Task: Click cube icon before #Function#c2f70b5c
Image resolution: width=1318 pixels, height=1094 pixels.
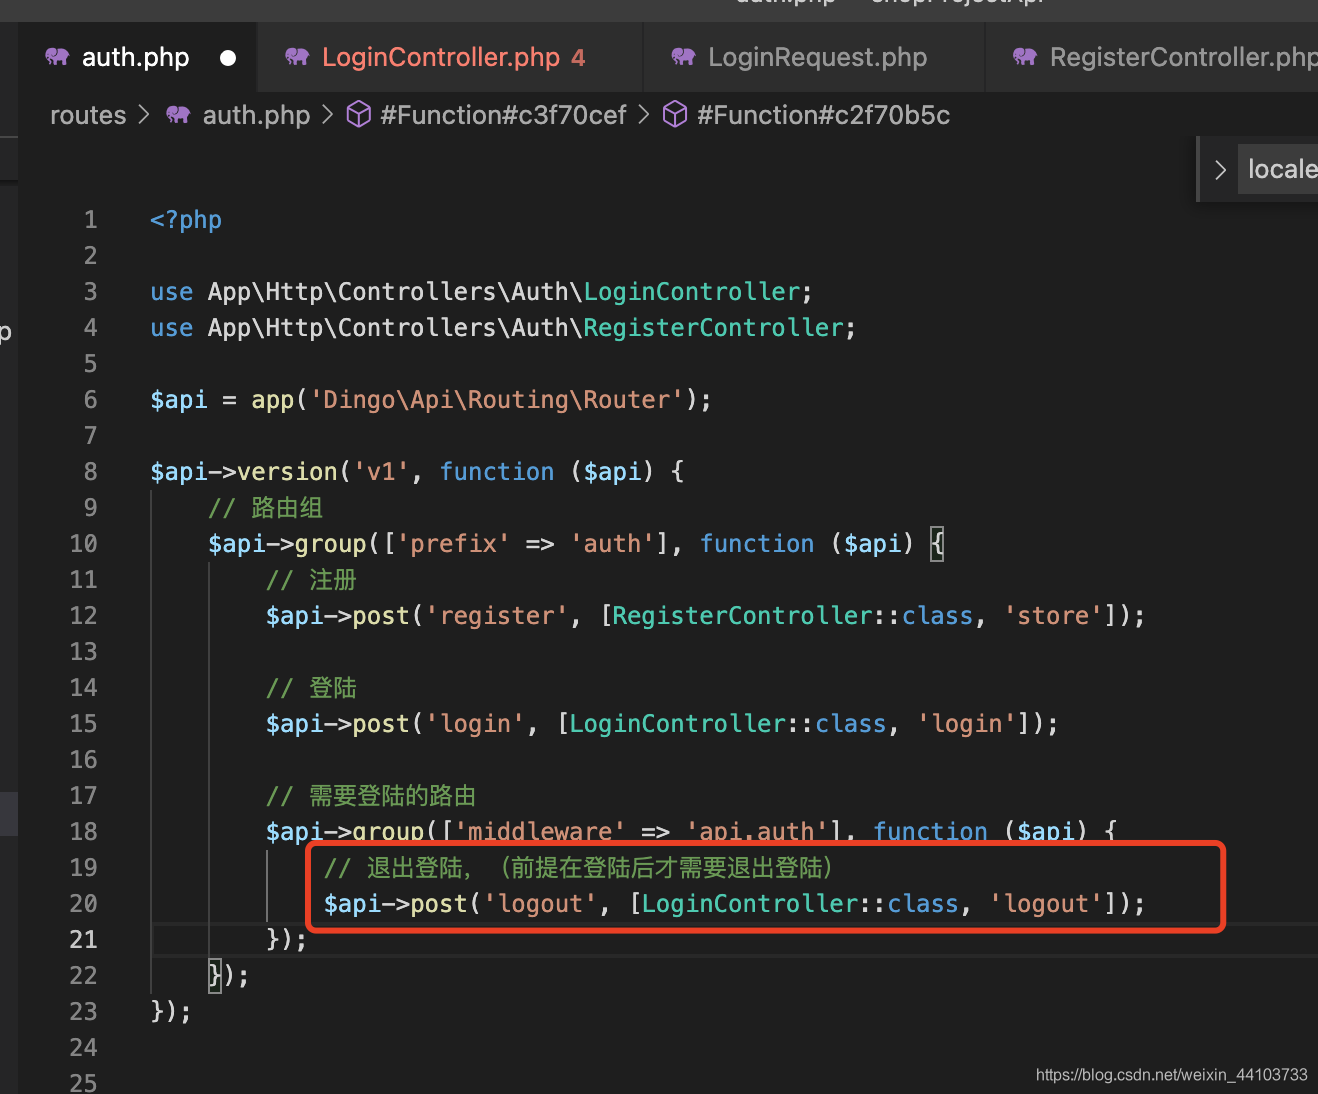Action: [675, 115]
